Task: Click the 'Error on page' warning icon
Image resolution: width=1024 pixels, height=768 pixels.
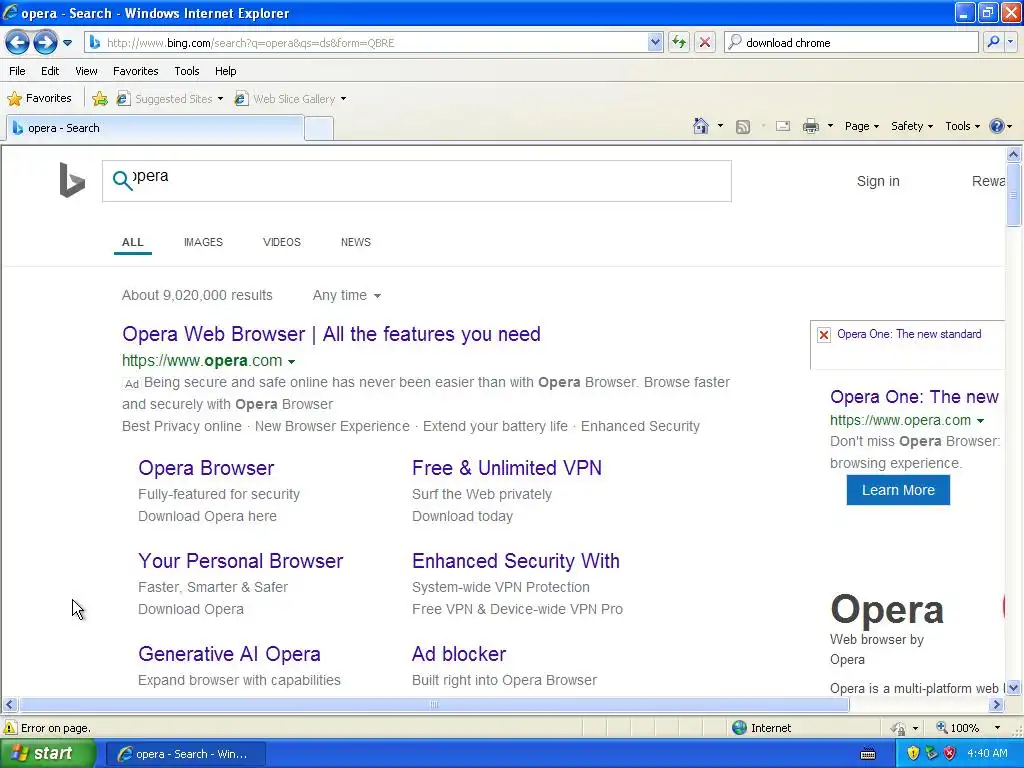Action: point(10,728)
